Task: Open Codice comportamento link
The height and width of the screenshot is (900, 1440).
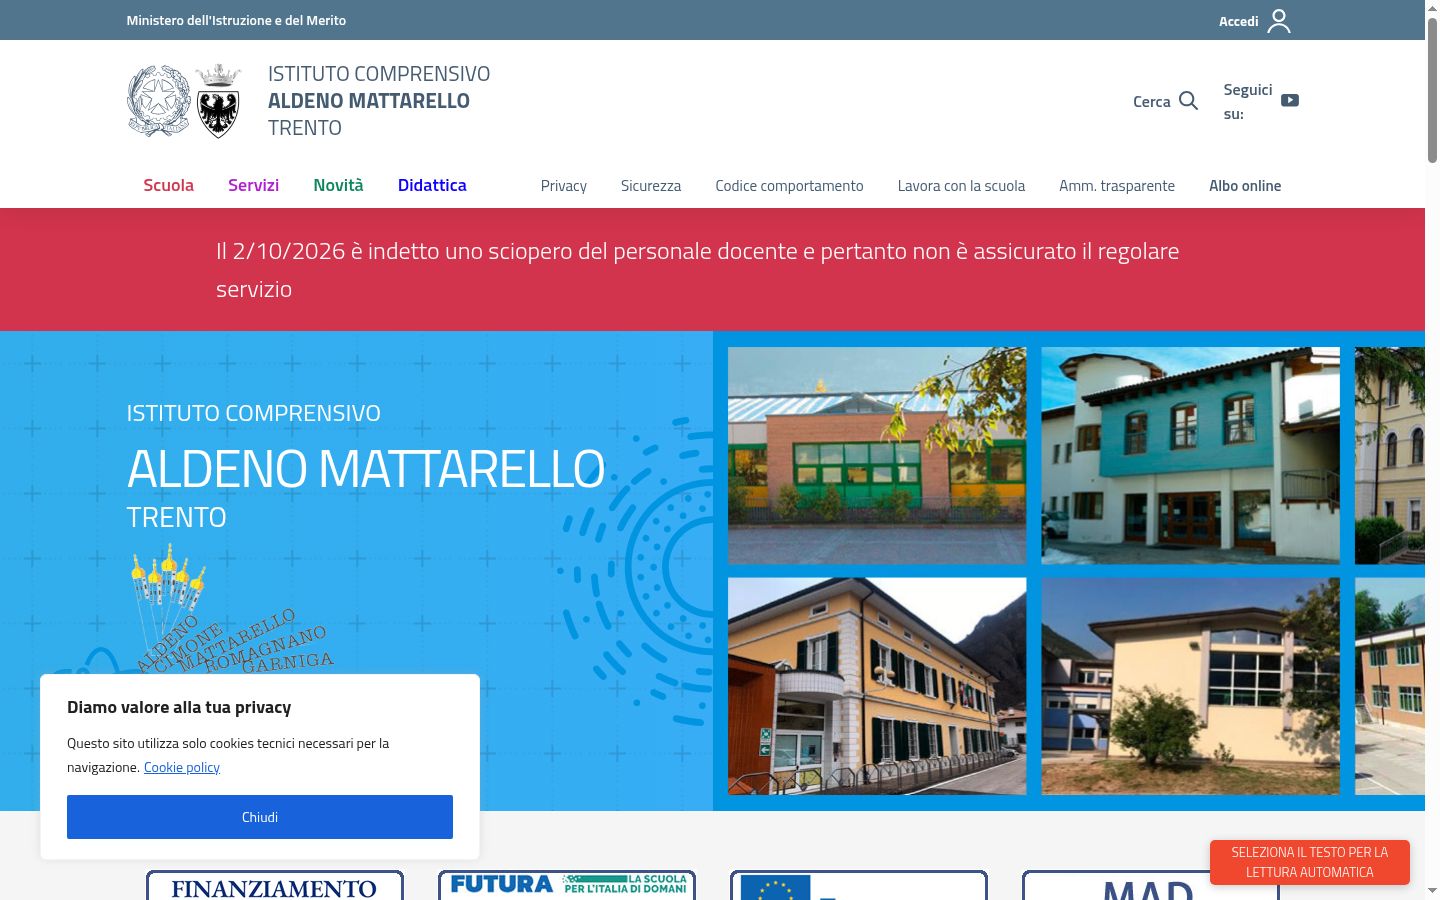Action: pyautogui.click(x=789, y=186)
